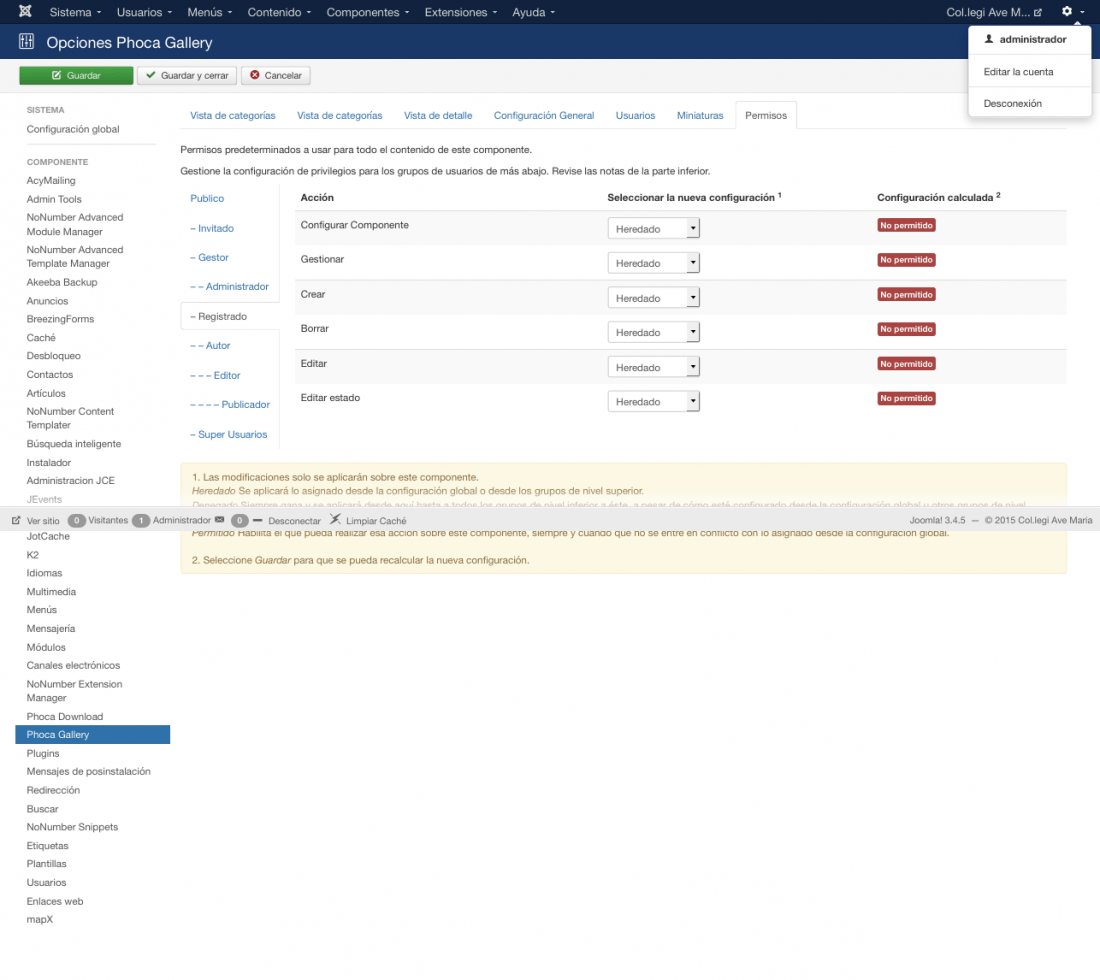Open Multimedia in the sidebar
This screenshot has width=1100, height=980.
click(51, 592)
